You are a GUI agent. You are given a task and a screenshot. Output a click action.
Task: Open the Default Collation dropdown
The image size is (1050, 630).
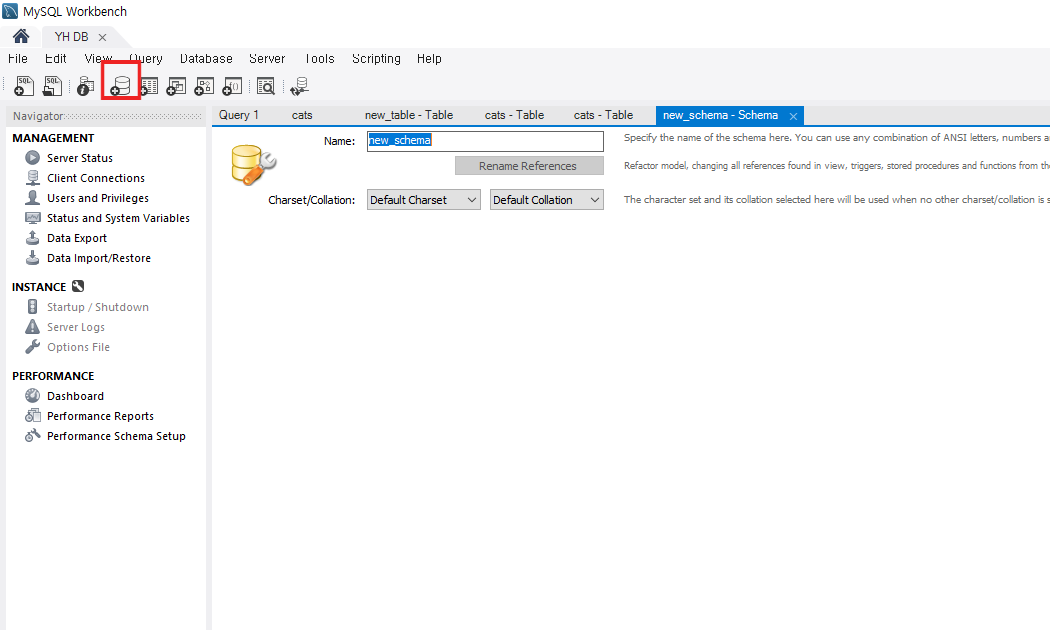pyautogui.click(x=546, y=200)
